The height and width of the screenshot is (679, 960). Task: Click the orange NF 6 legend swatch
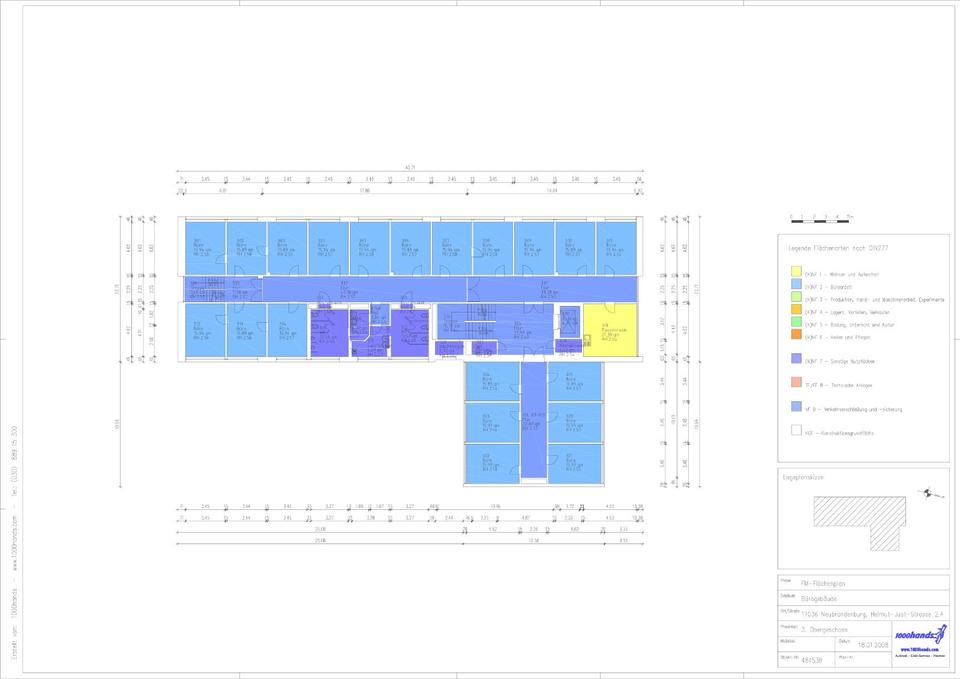point(796,338)
